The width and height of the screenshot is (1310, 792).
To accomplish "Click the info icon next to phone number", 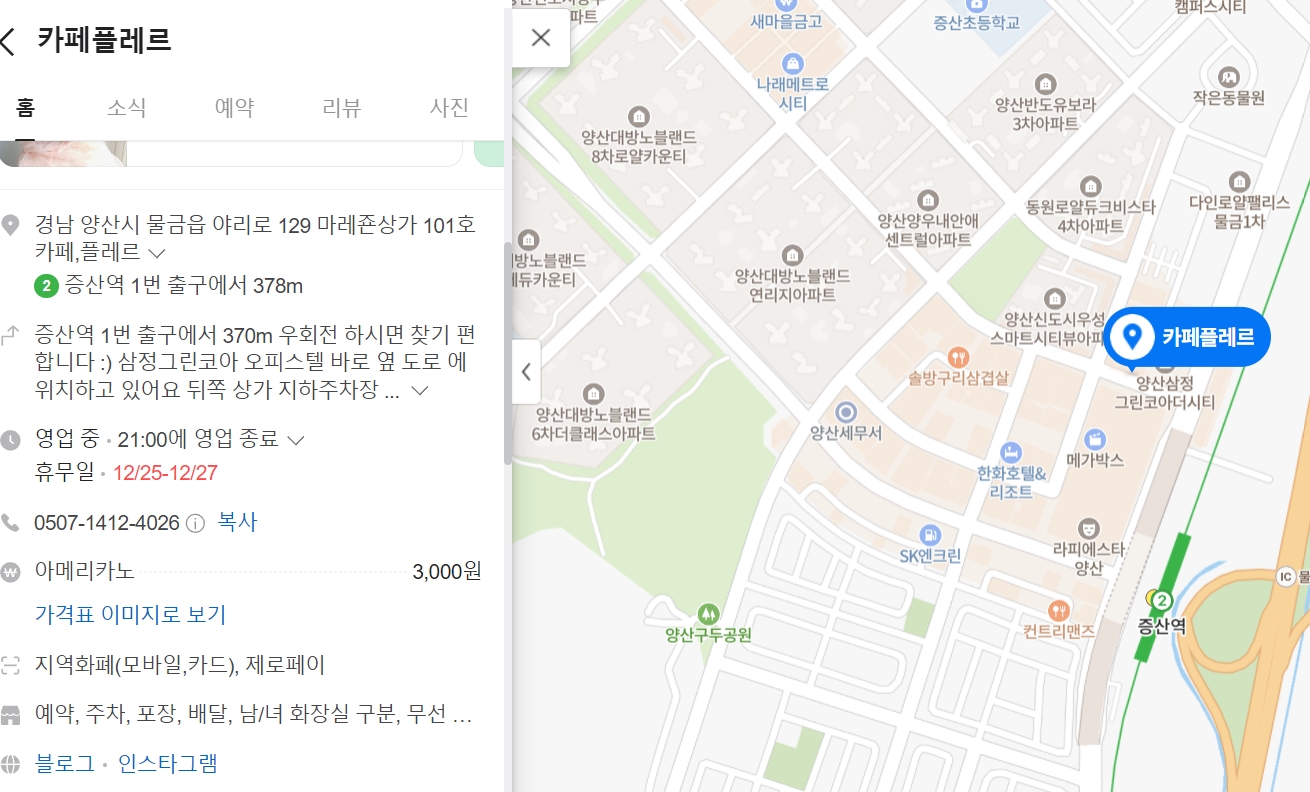I will click(196, 523).
